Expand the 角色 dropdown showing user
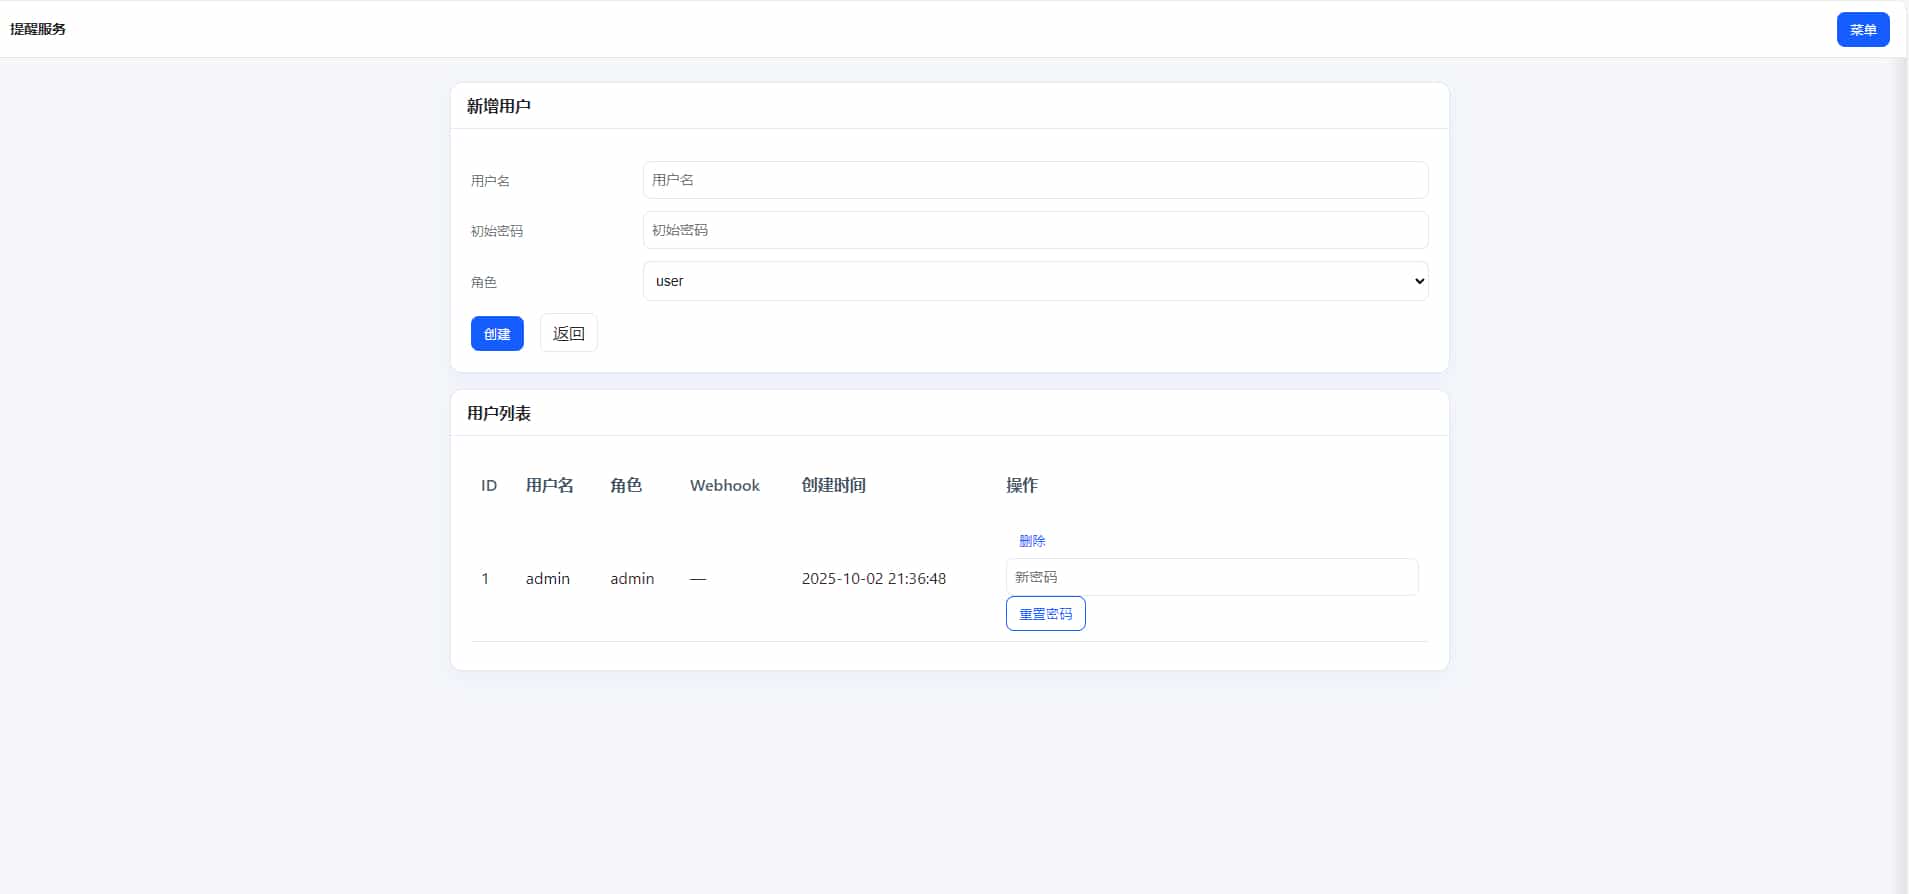The height and width of the screenshot is (894, 1909). click(1034, 281)
